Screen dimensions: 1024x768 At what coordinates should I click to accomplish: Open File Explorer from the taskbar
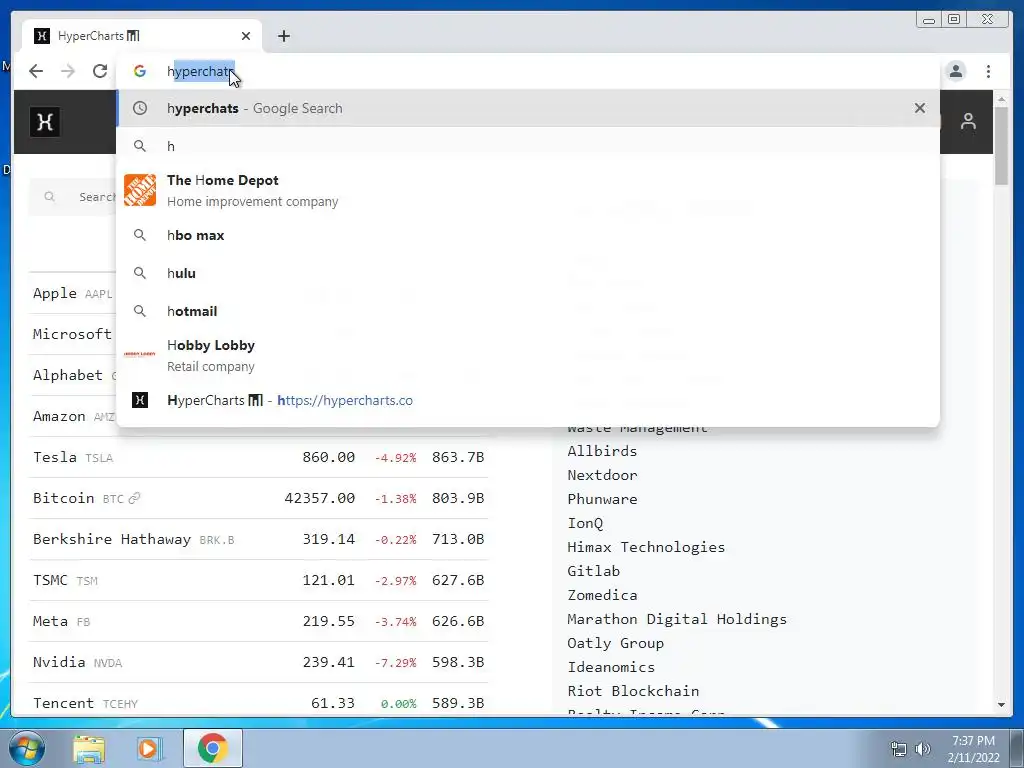pos(89,748)
